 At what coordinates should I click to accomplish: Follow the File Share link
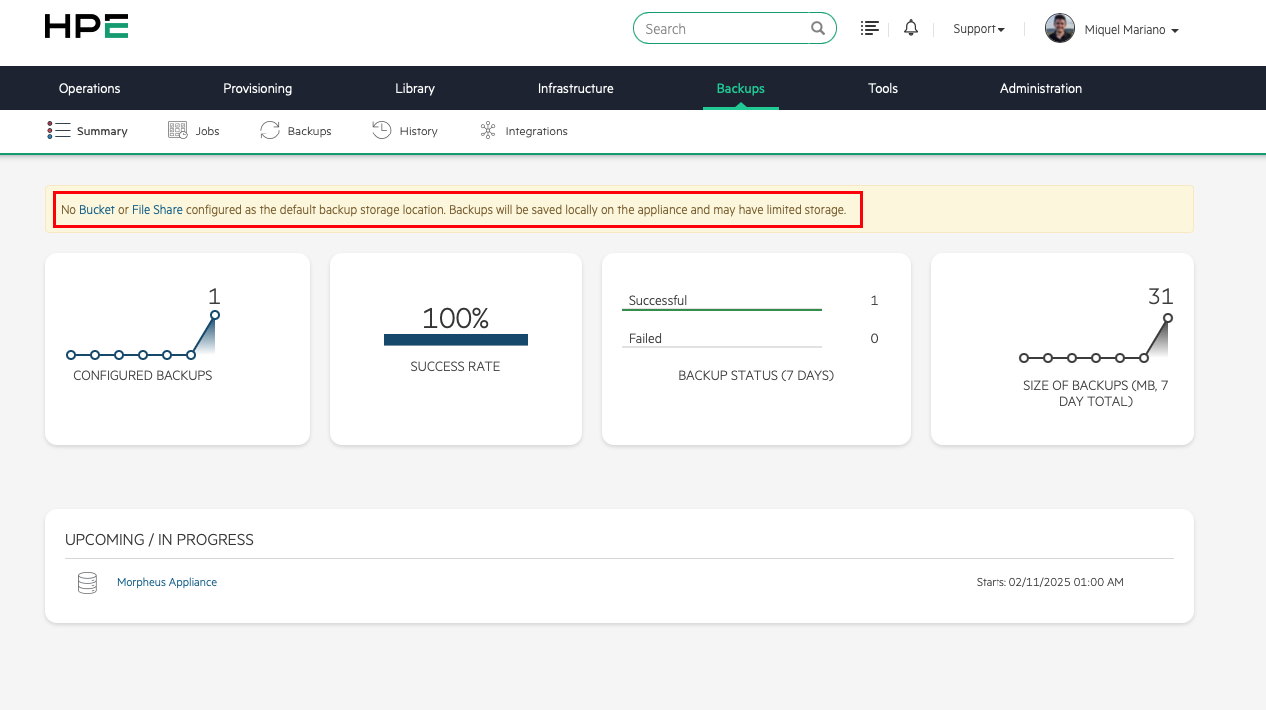coord(157,211)
